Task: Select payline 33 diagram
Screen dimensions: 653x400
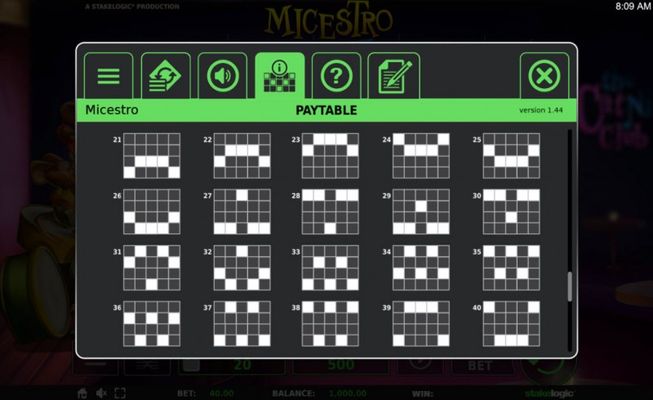Action: click(330, 268)
